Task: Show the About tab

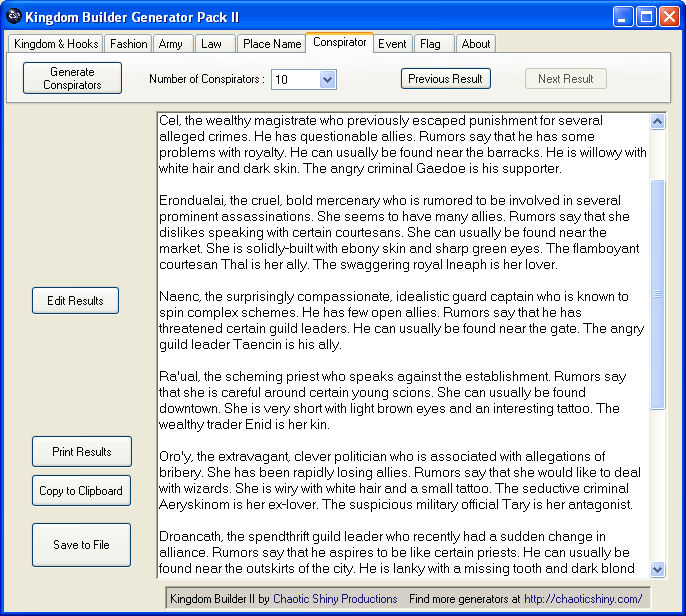Action: click(476, 44)
